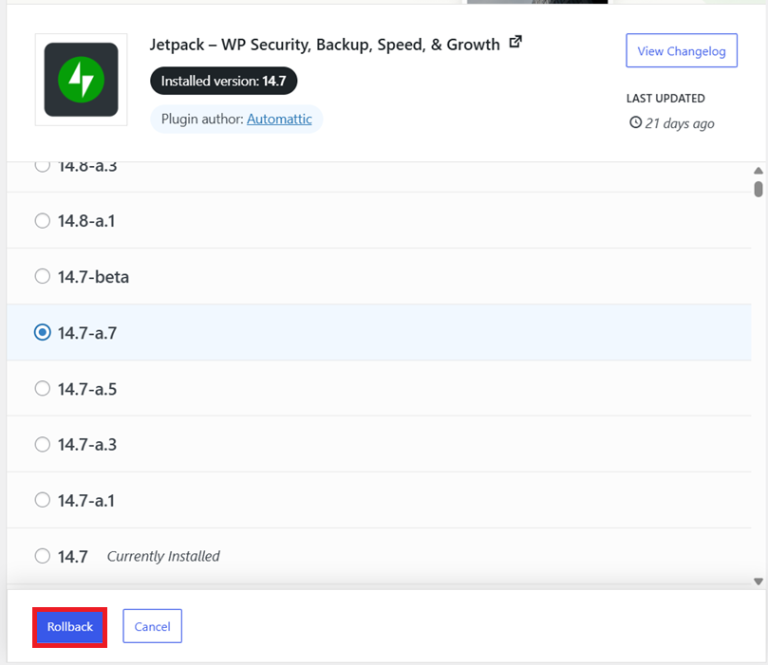Click the 21 days ago text

679,123
